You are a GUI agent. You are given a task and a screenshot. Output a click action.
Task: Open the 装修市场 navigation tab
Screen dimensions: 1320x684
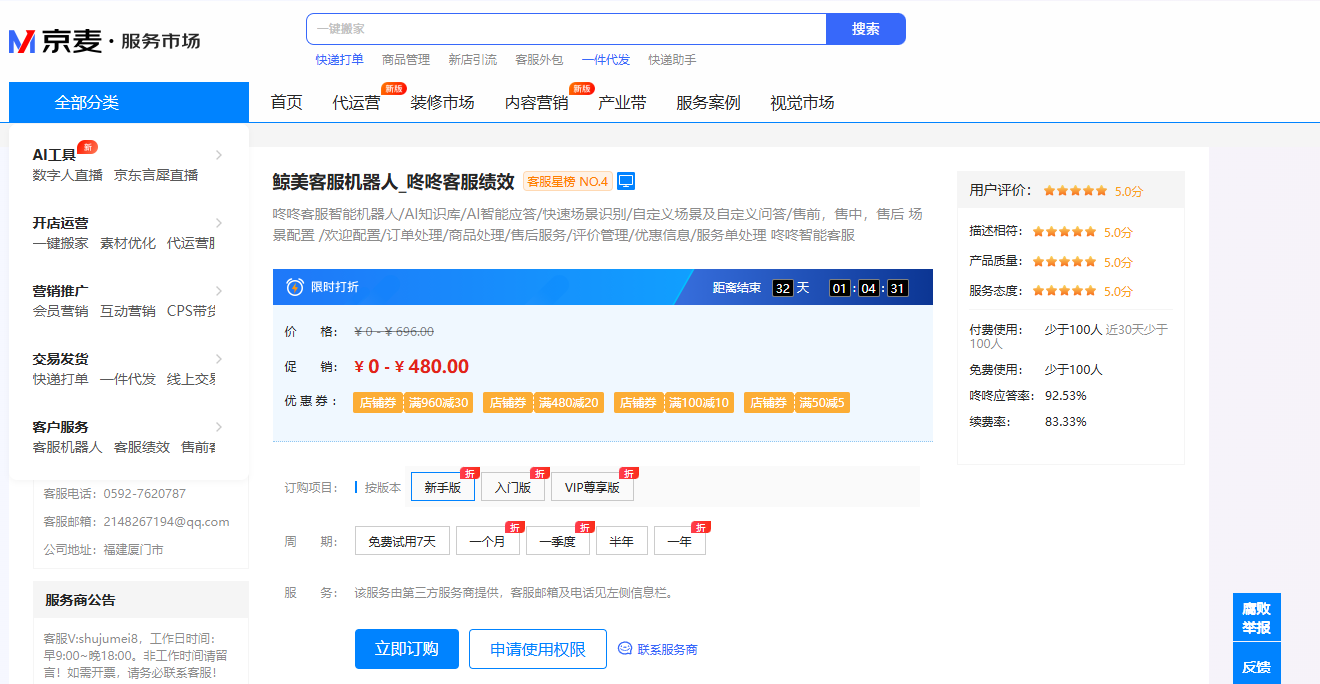click(x=442, y=103)
